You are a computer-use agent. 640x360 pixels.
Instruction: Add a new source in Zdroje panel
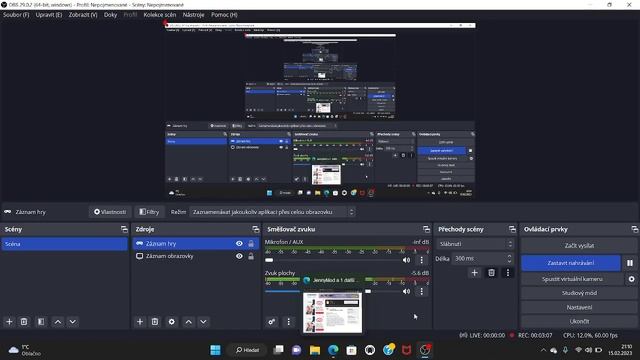click(140, 322)
